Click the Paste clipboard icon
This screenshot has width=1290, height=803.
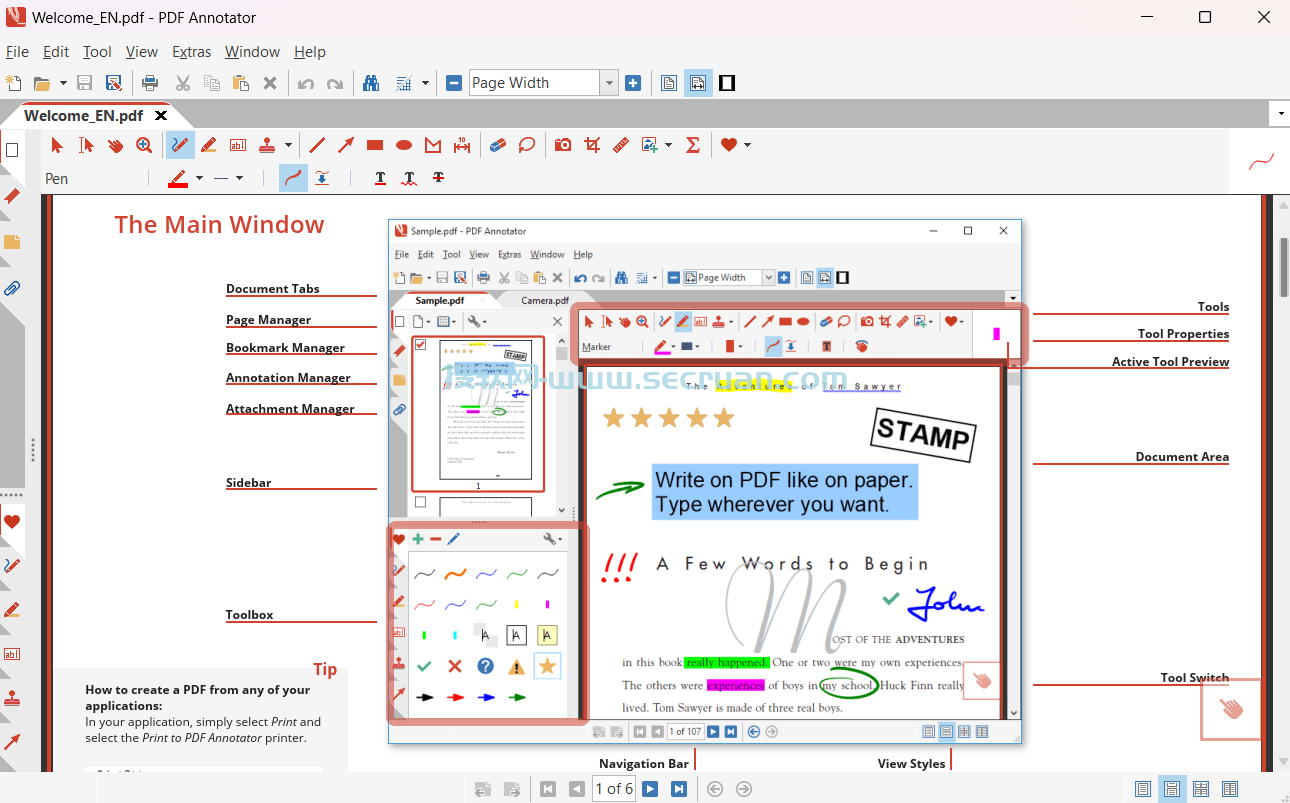(241, 83)
